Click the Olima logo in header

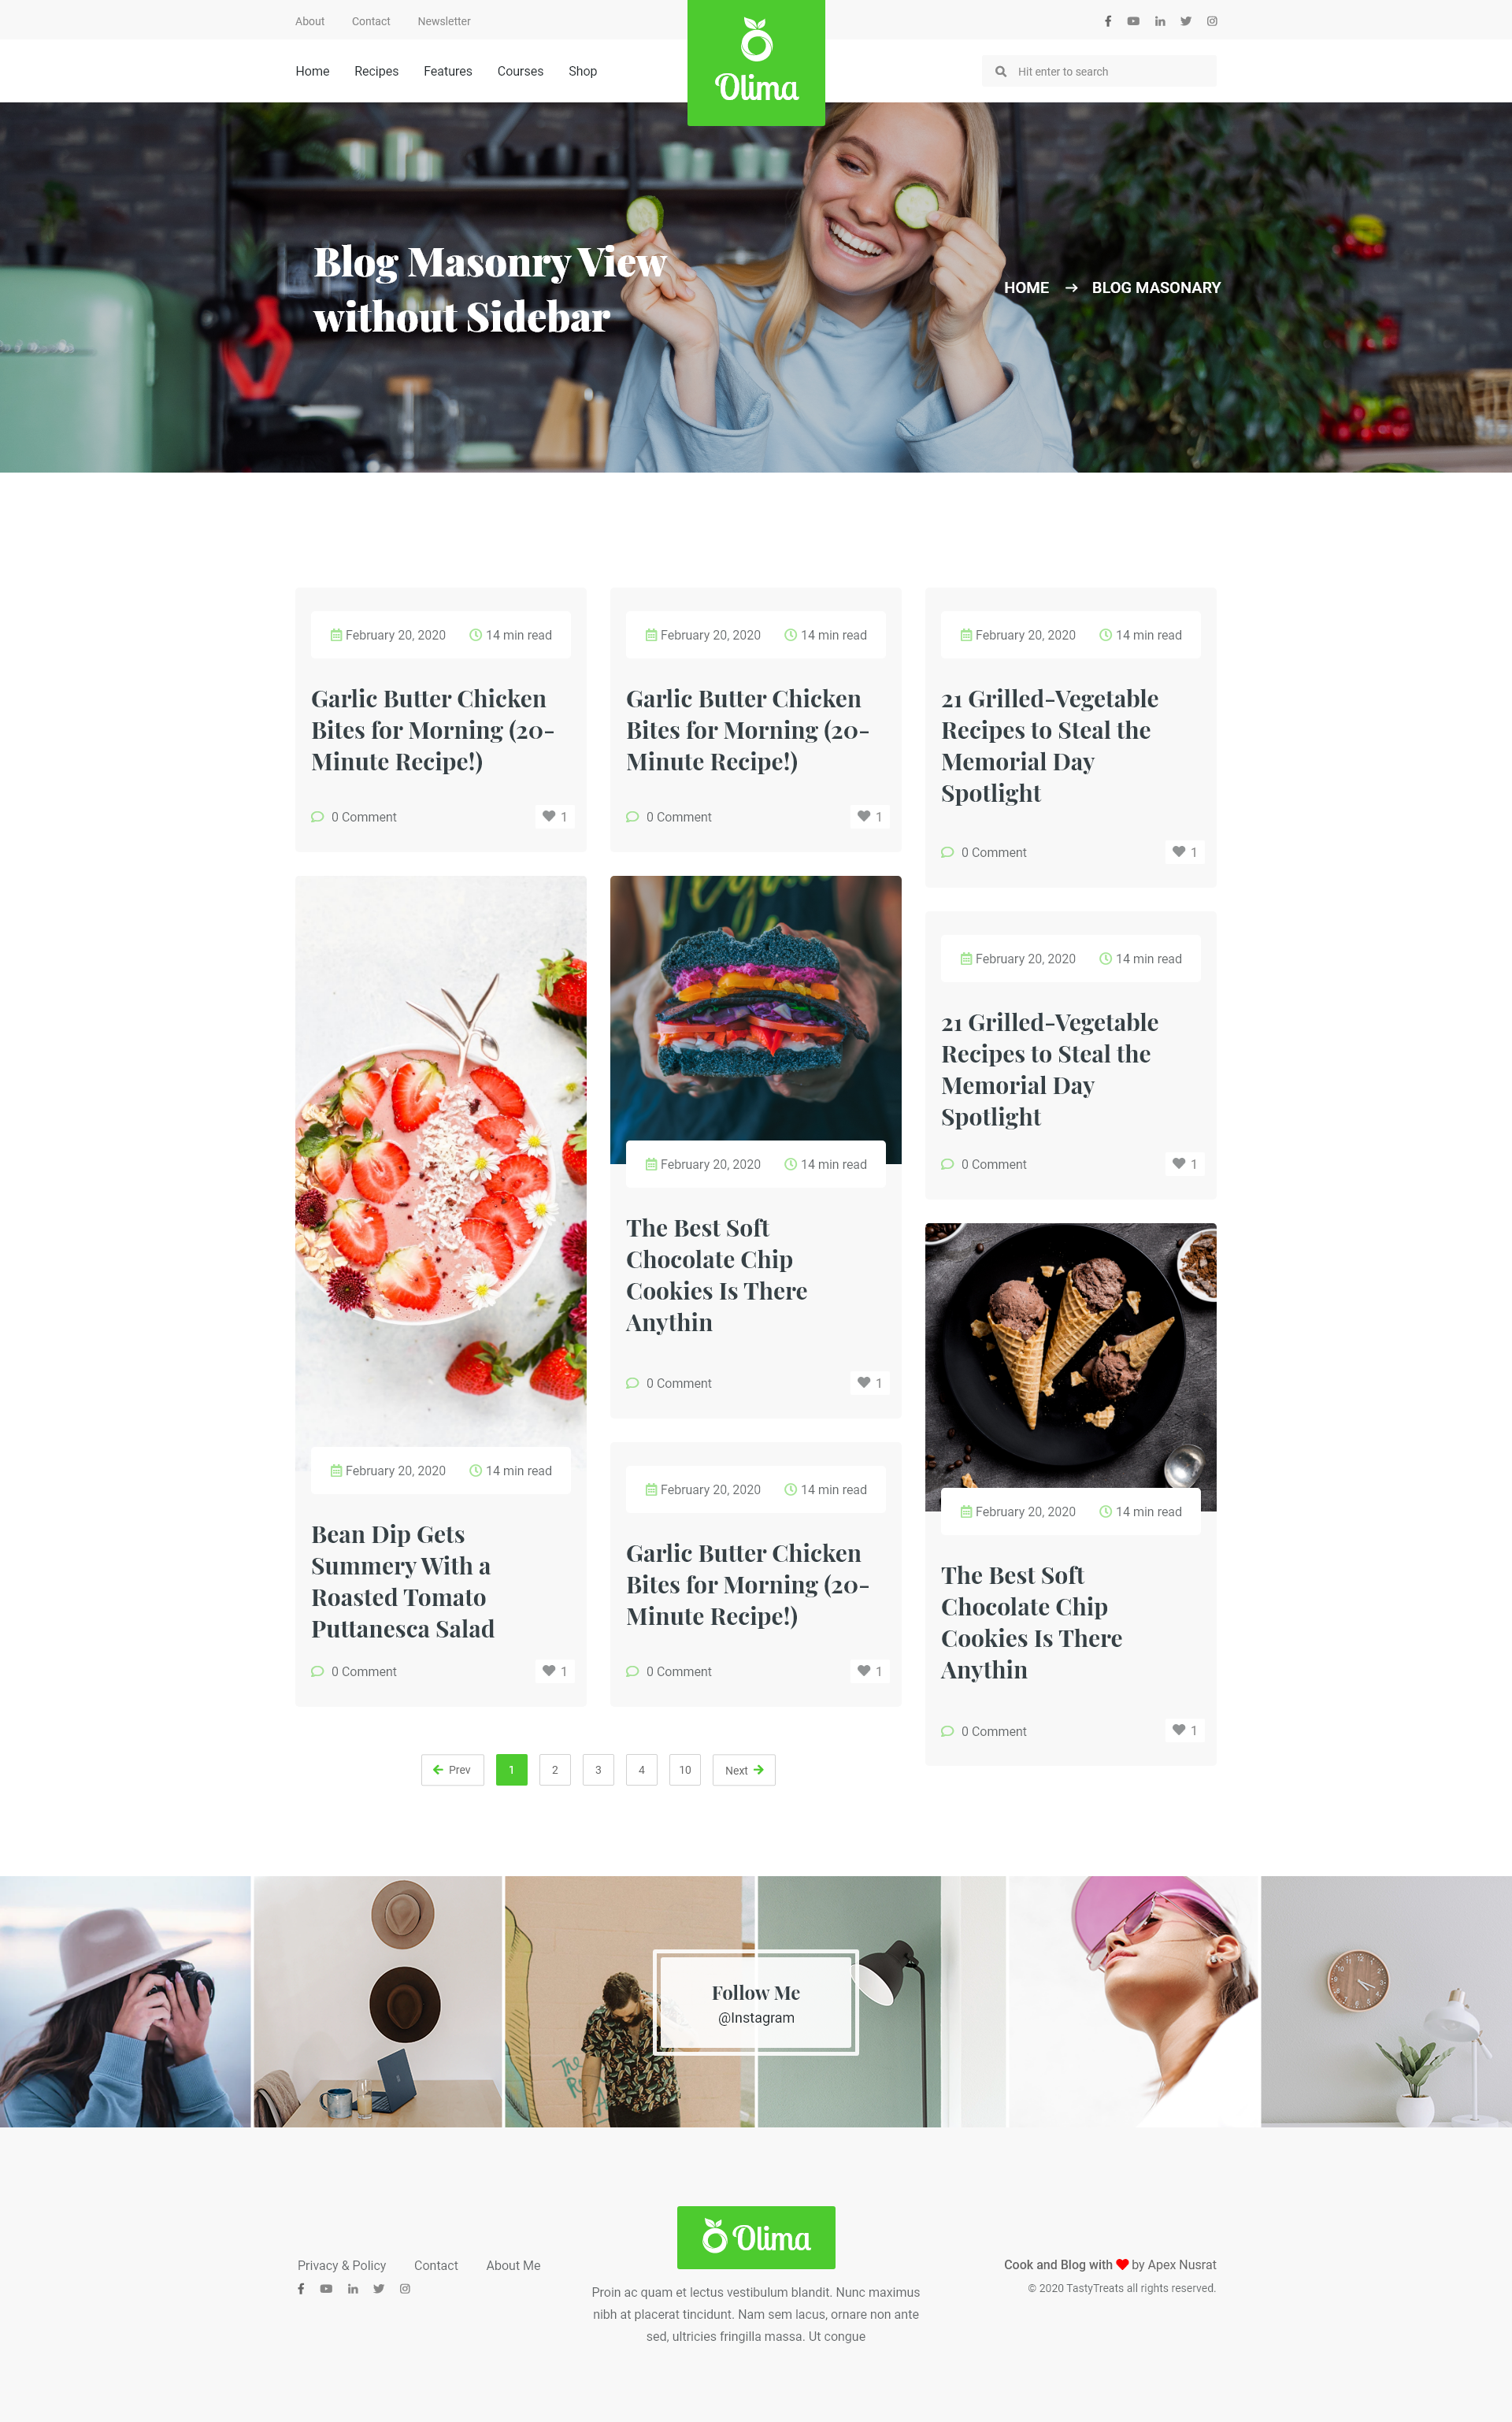(x=756, y=63)
